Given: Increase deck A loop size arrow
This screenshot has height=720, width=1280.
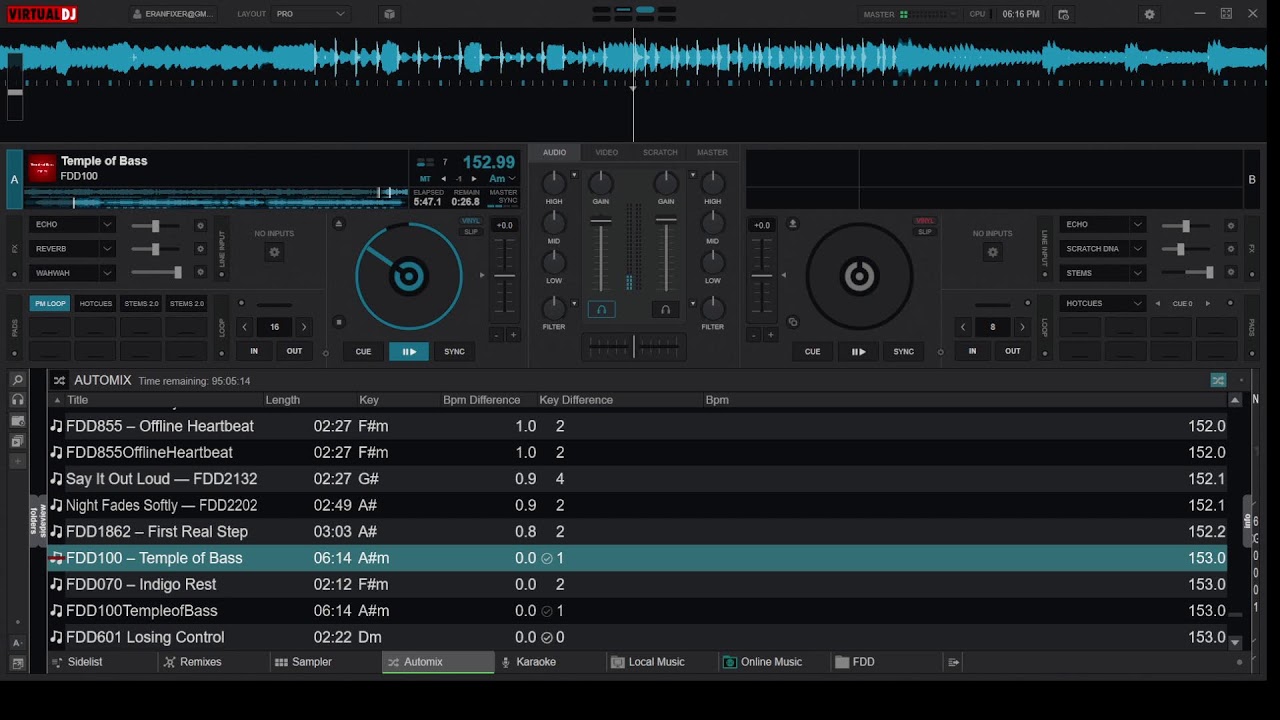Looking at the screenshot, I should pos(304,327).
